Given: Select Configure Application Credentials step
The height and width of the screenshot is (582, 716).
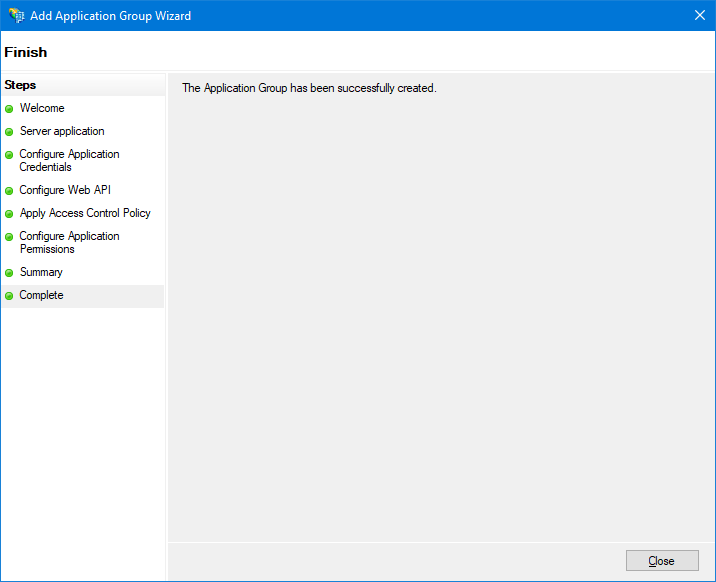Looking at the screenshot, I should click(69, 160).
